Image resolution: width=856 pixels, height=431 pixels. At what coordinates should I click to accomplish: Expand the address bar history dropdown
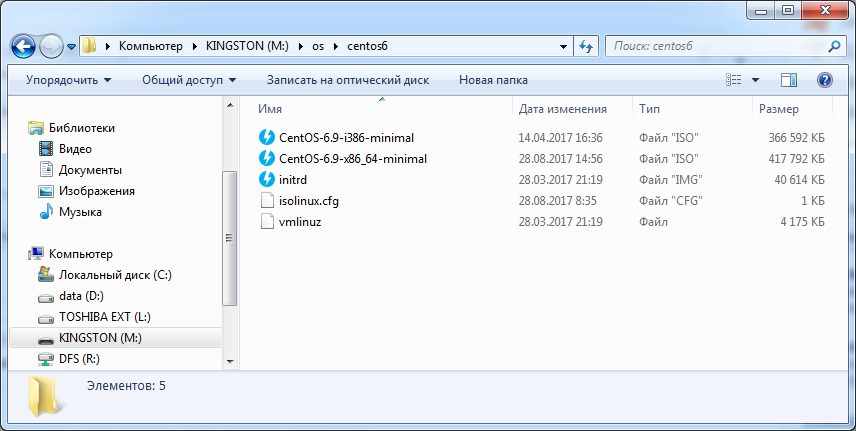(566, 46)
